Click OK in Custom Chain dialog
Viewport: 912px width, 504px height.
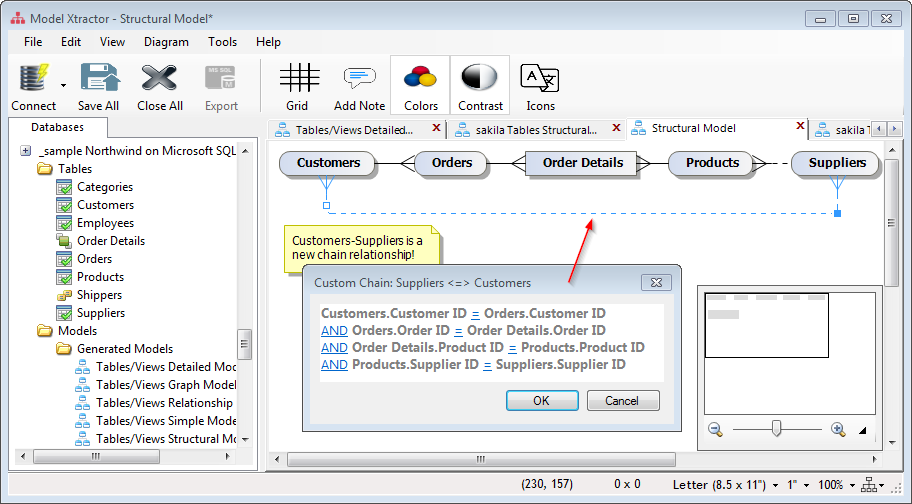click(542, 401)
